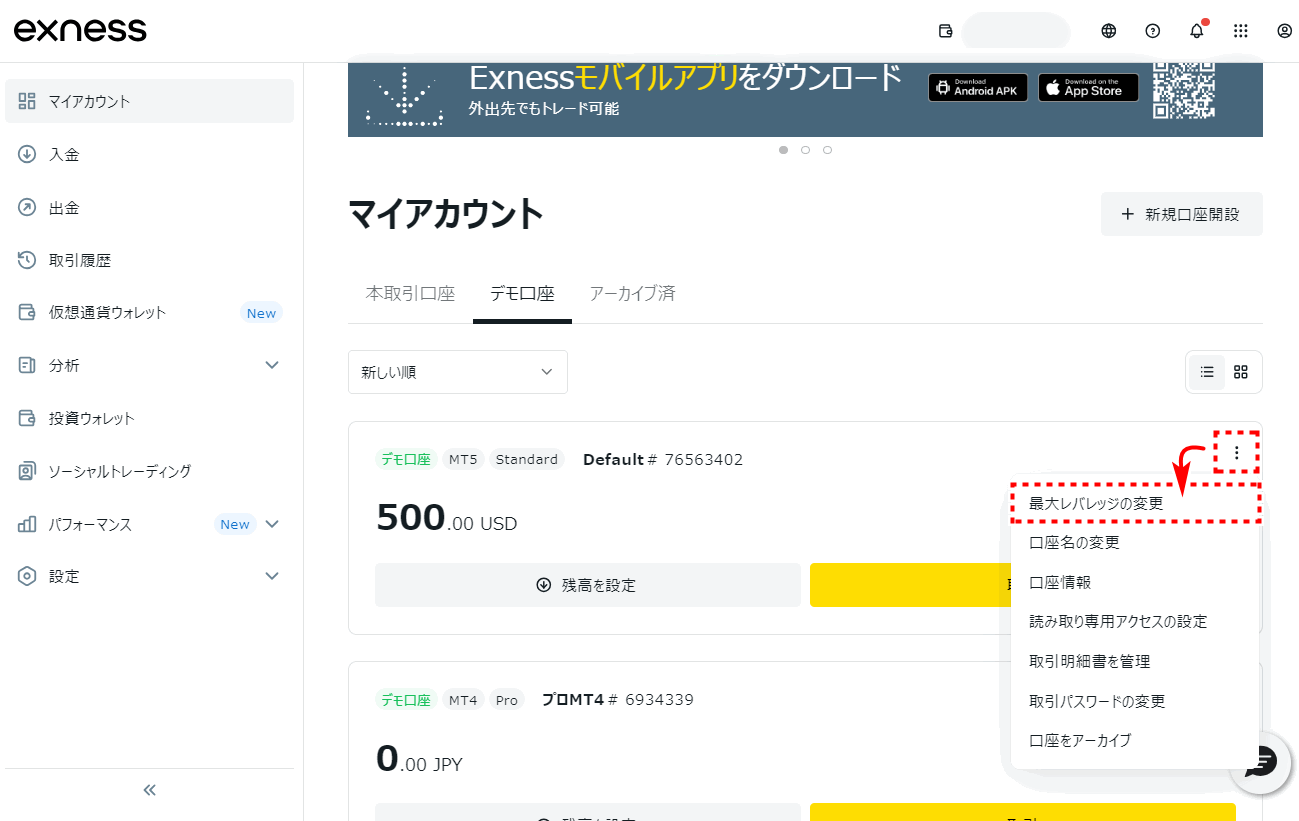Select 口座情報 menu item

click(x=1135, y=583)
